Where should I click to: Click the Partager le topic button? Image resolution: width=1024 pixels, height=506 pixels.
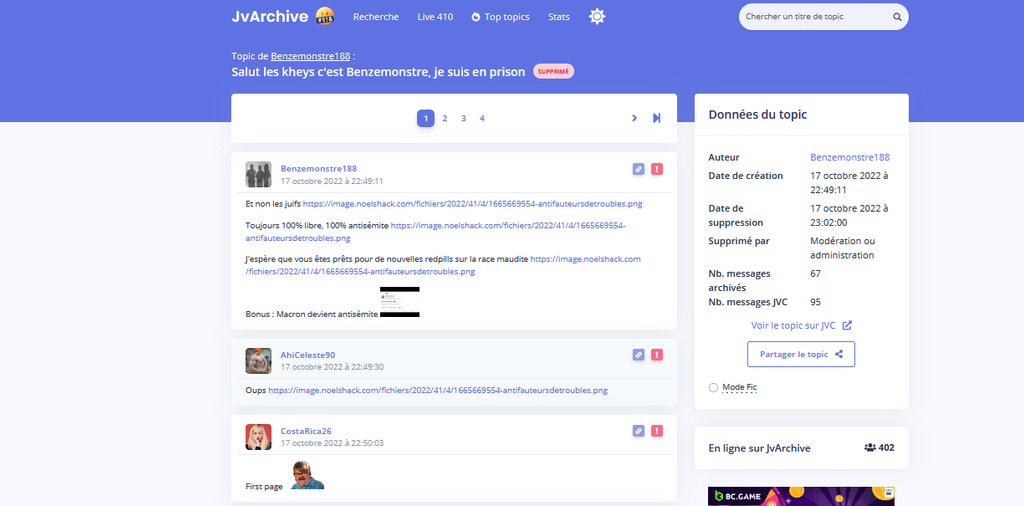800,354
